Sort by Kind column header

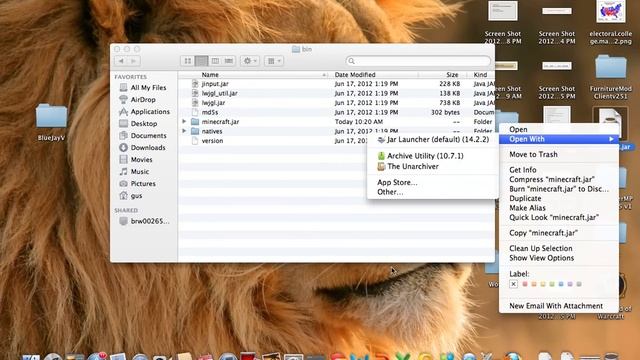point(482,75)
